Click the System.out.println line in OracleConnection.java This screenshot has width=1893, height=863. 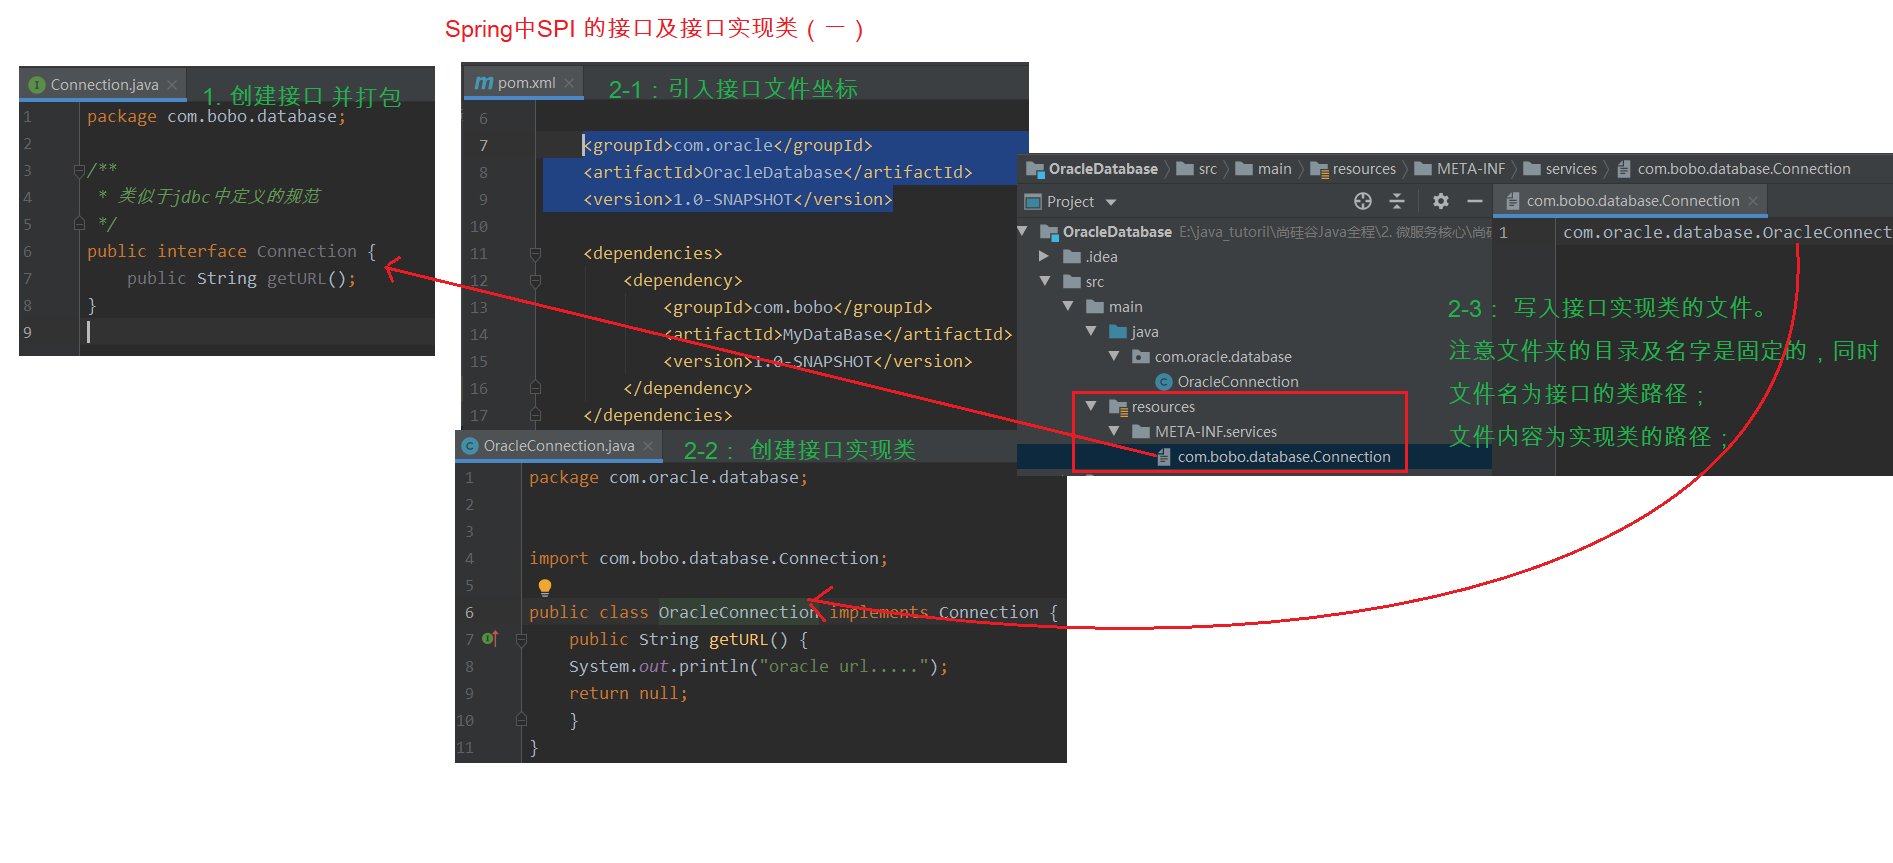click(x=758, y=666)
